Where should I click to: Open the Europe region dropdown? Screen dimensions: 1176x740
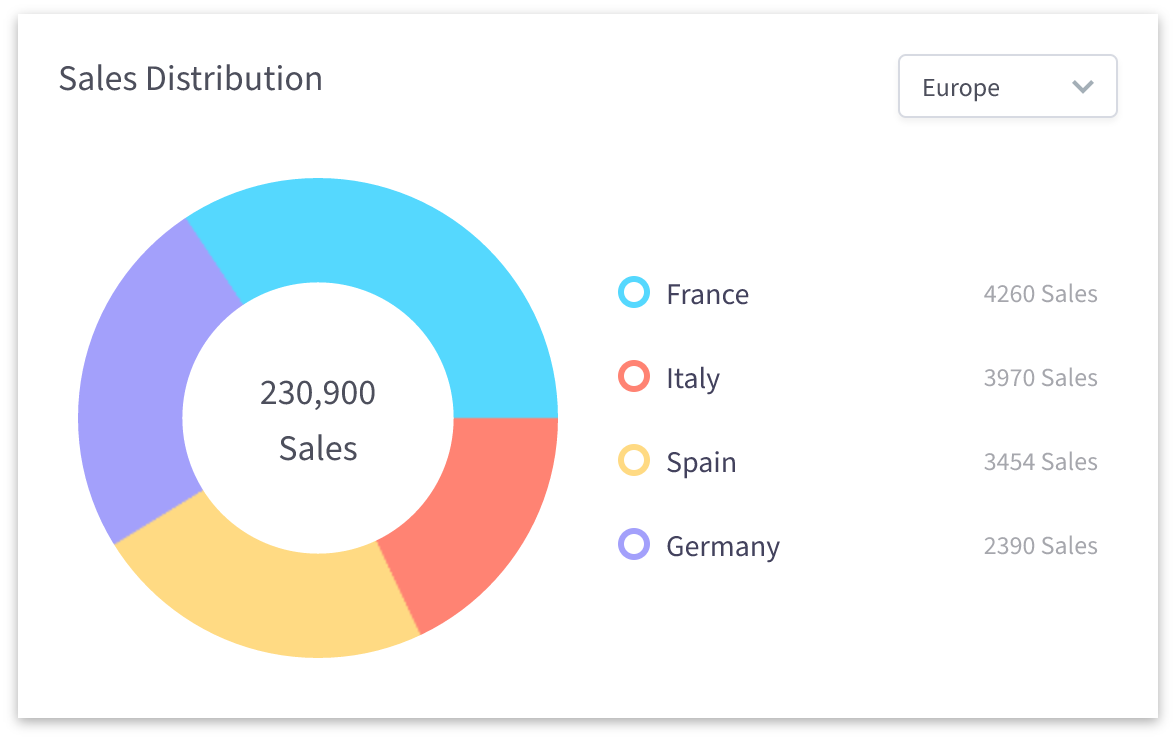pyautogui.click(x=1007, y=87)
